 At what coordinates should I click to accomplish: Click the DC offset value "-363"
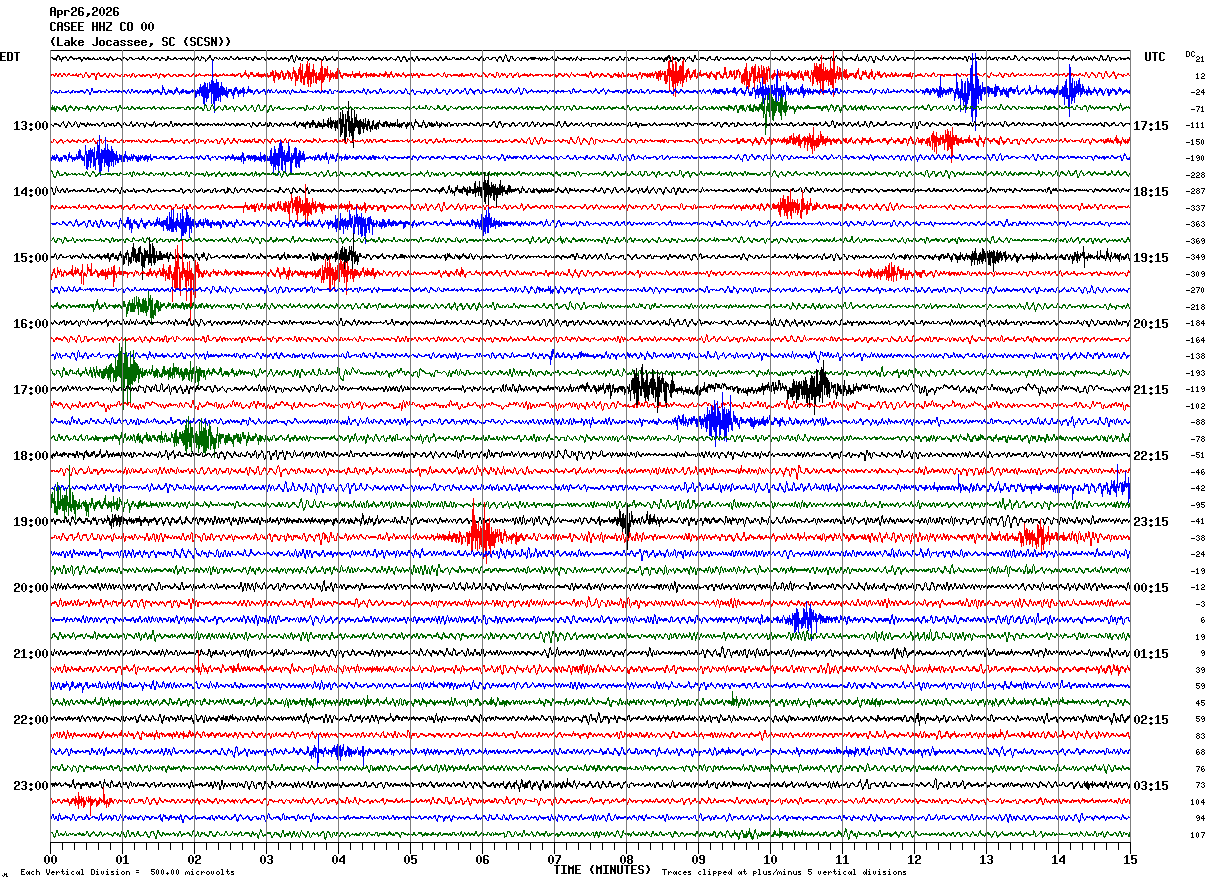1196,225
